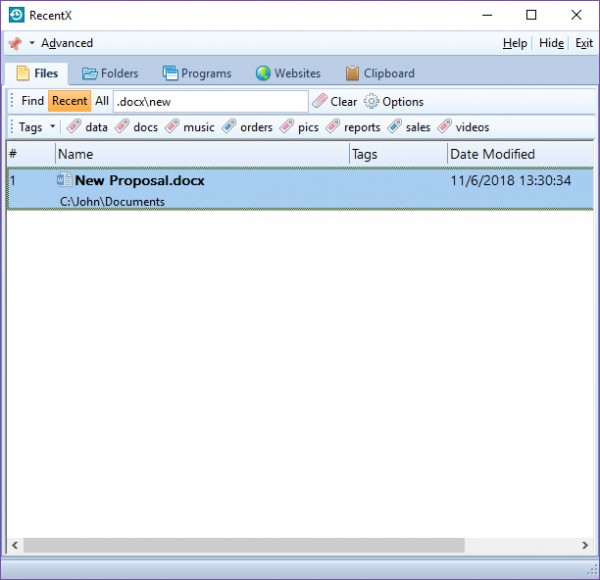Filter by the videos tag
600x580 pixels.
pyautogui.click(x=463, y=127)
